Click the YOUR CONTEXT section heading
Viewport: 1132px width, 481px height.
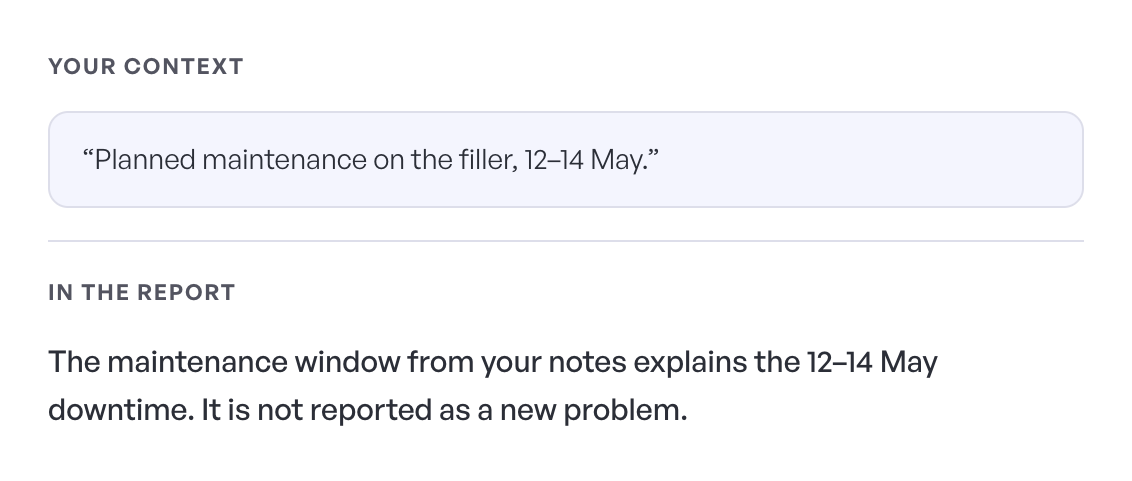[x=146, y=66]
